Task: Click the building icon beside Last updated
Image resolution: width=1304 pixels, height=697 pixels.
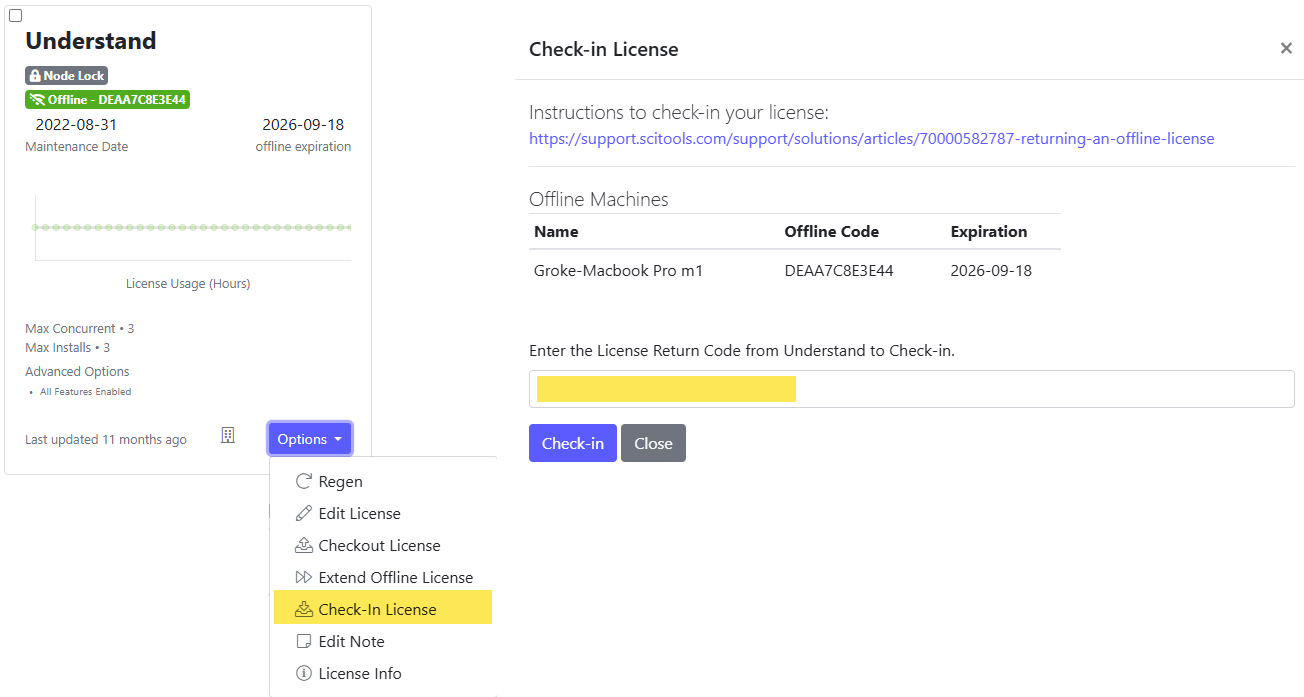Action: (x=228, y=435)
